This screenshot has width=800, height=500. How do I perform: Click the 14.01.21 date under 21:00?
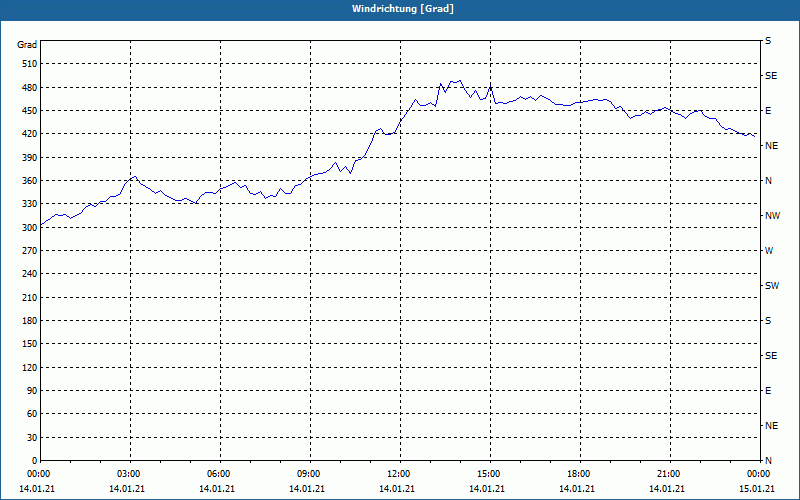tap(667, 489)
